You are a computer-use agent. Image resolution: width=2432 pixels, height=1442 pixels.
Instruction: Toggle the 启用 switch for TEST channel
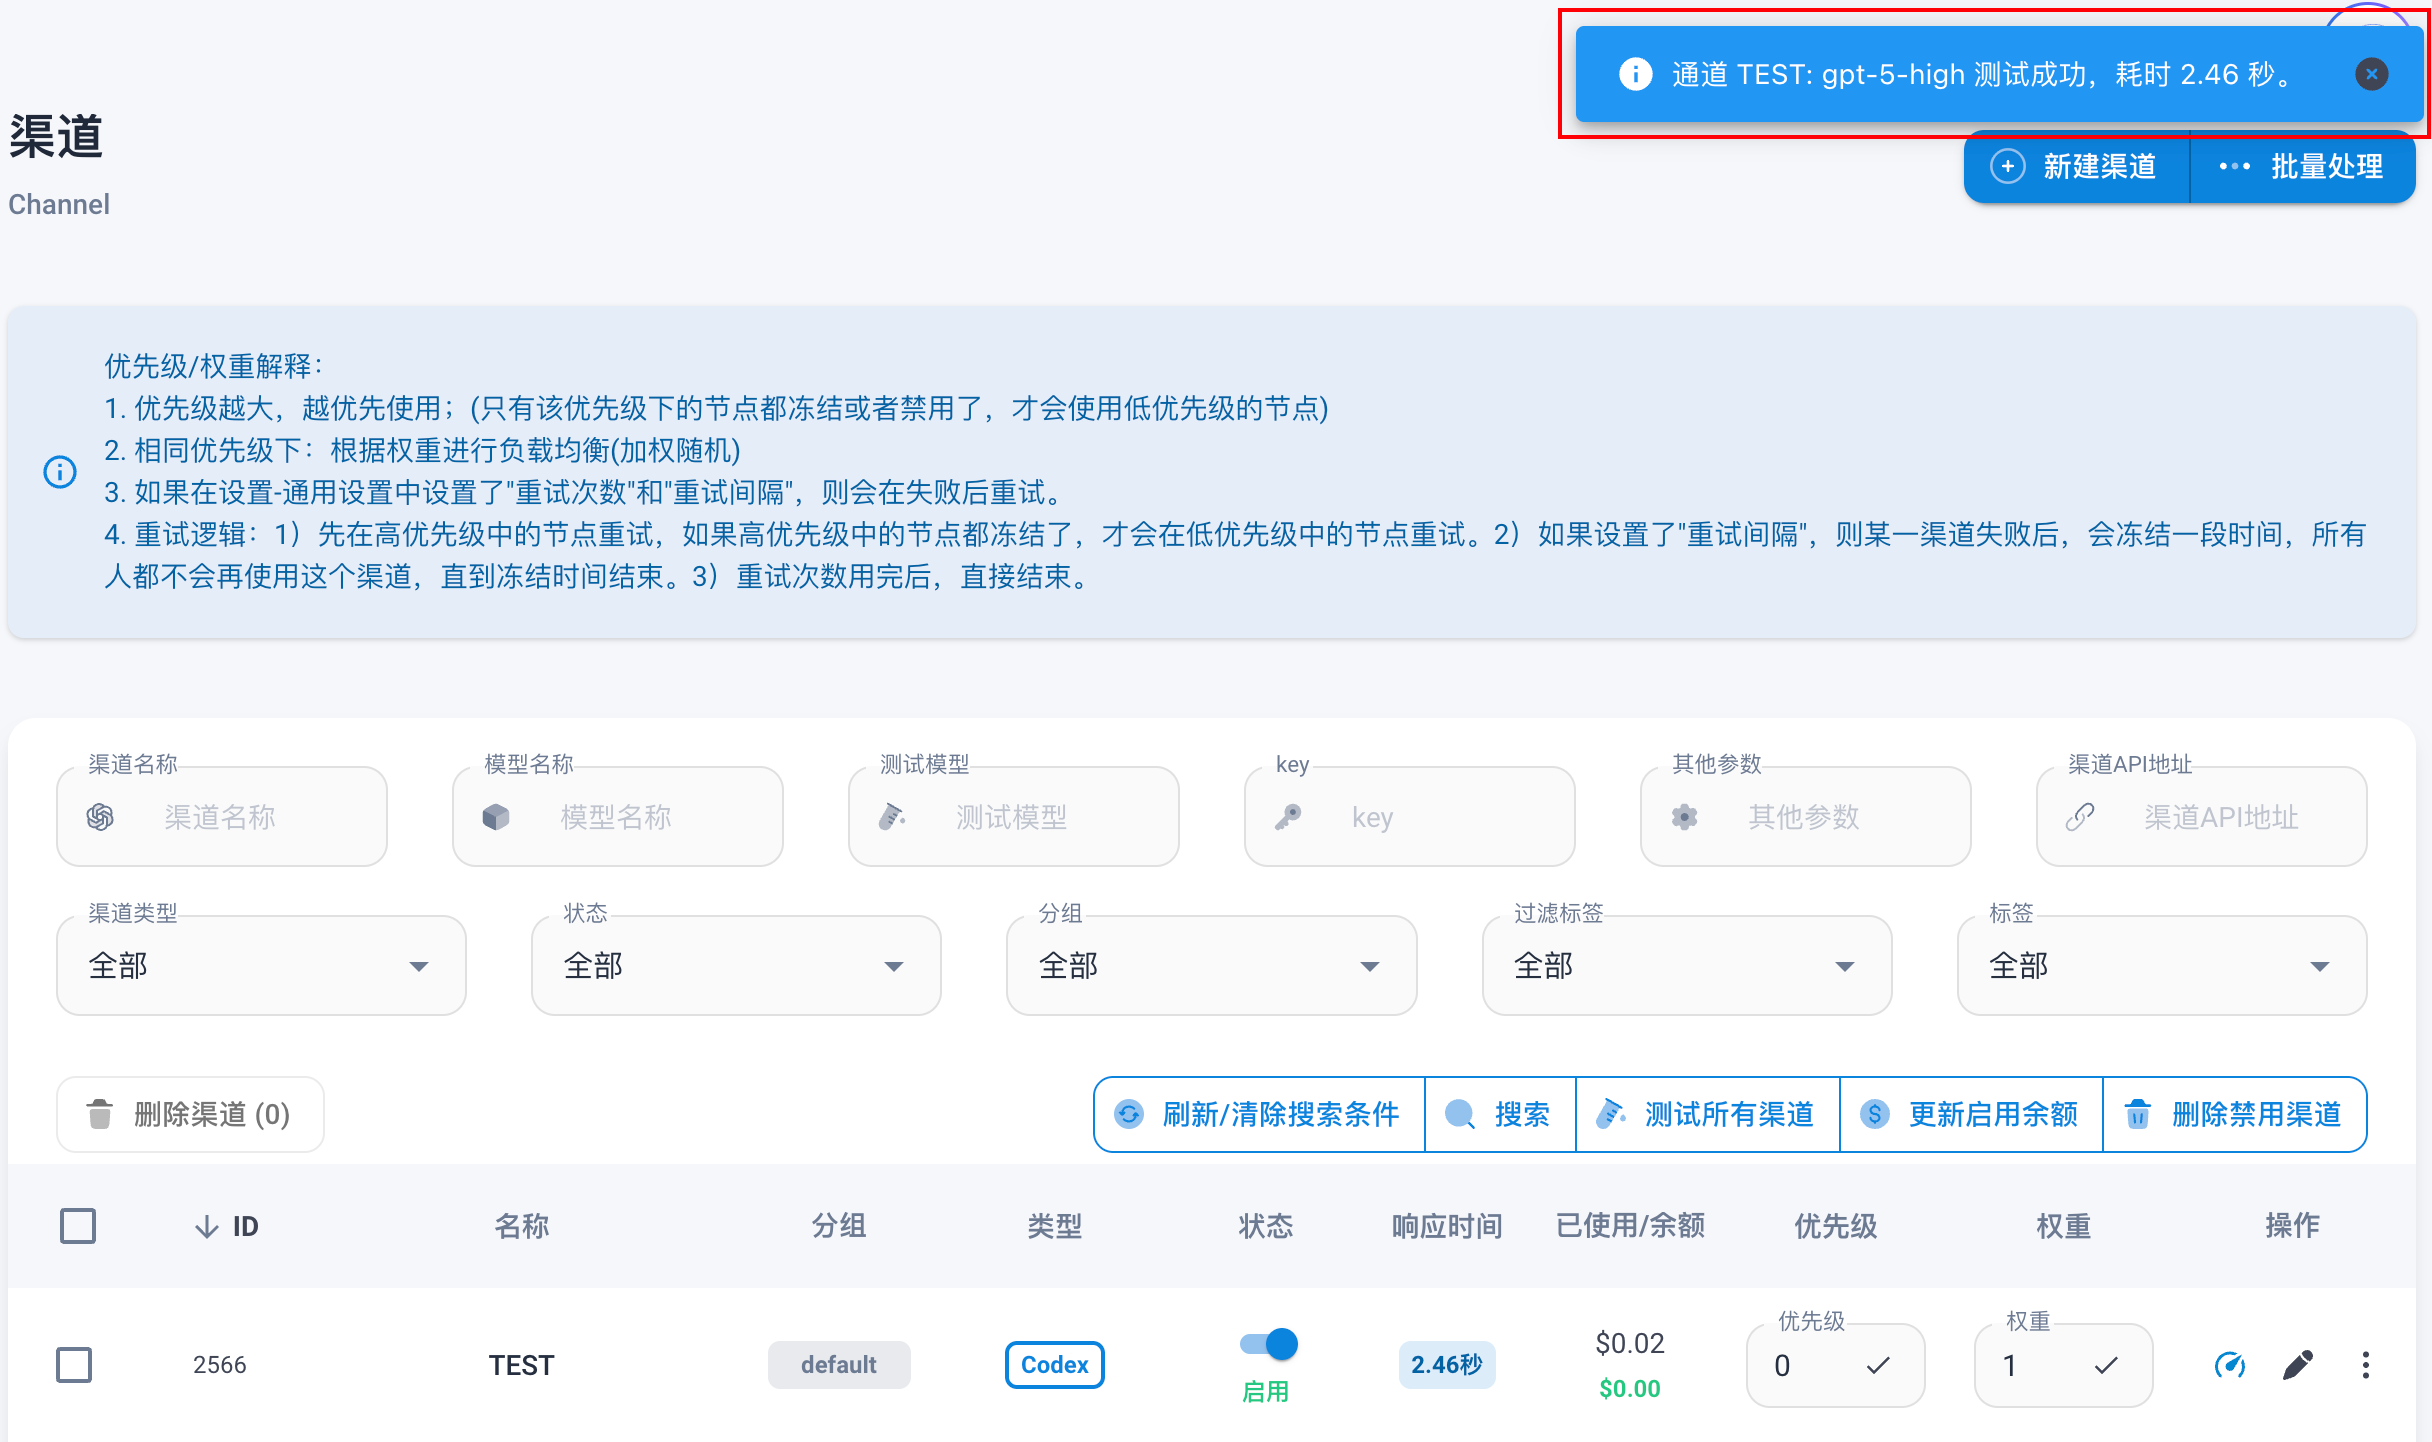click(1267, 1344)
